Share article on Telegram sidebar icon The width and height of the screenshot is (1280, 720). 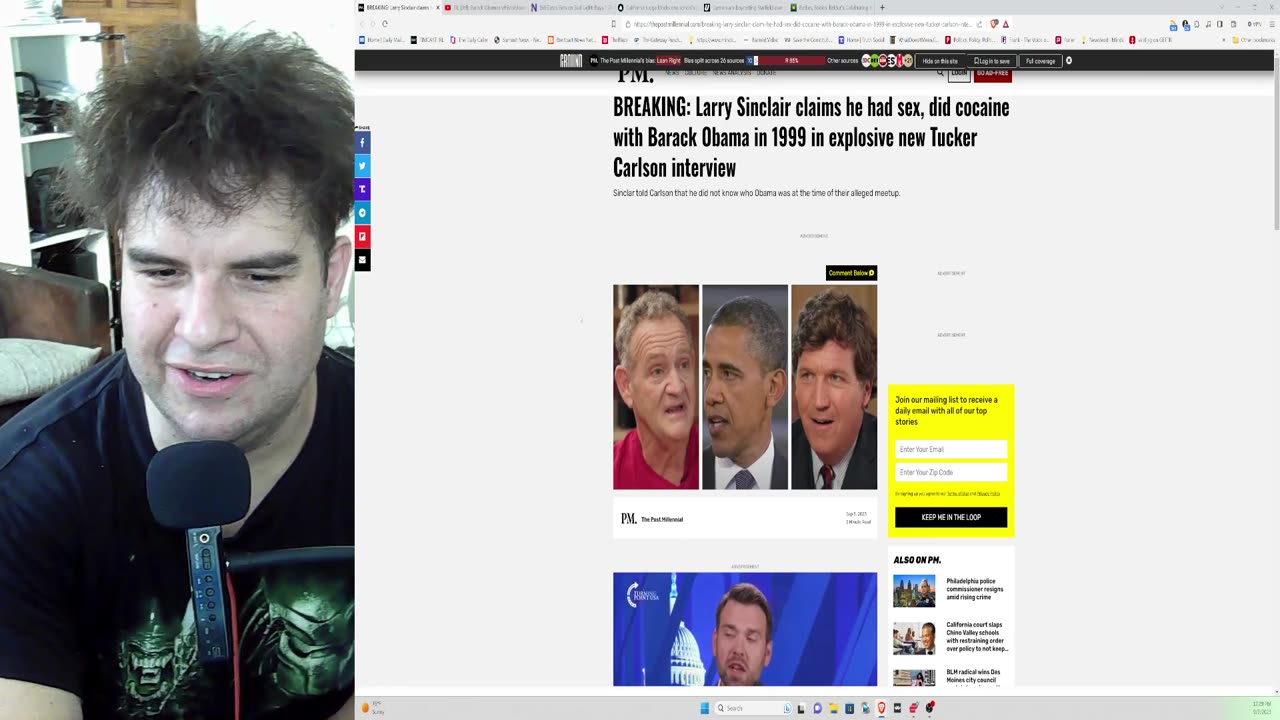(362, 212)
